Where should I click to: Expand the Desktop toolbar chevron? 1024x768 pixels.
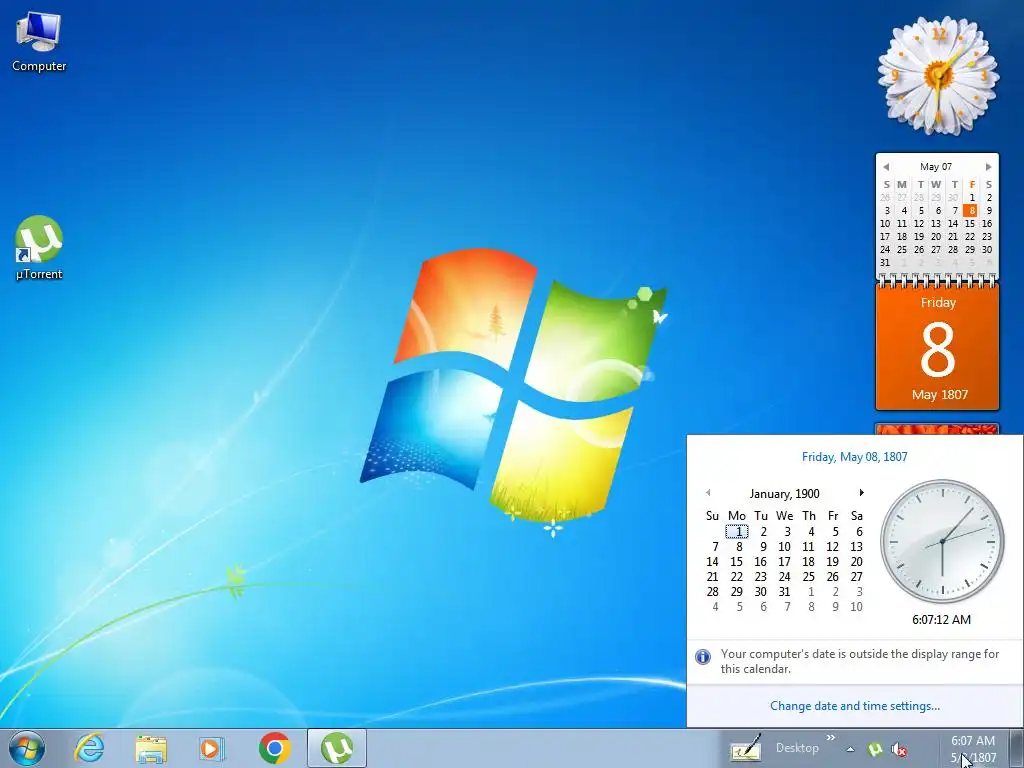(831, 738)
